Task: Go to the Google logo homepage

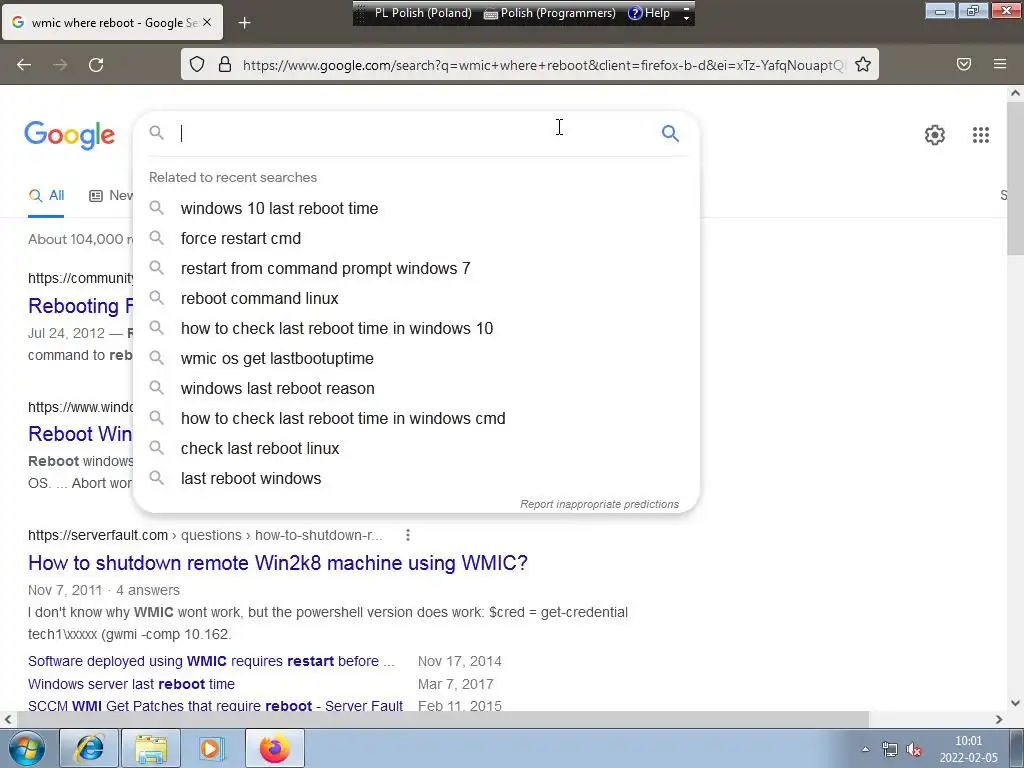Action: (x=70, y=135)
